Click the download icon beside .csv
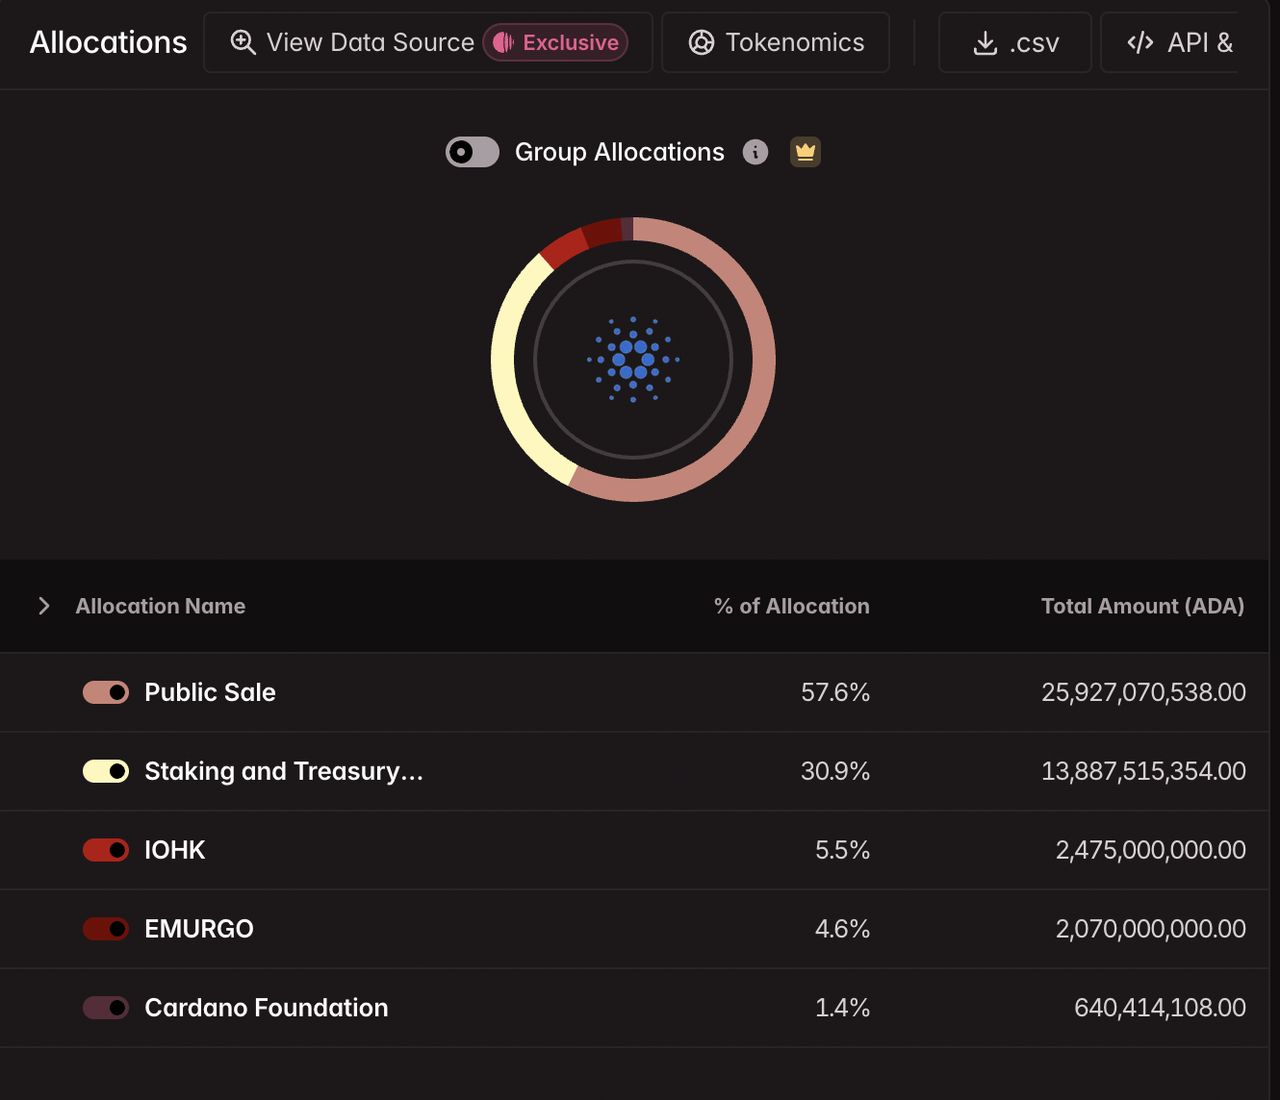The height and width of the screenshot is (1100, 1280). 985,43
